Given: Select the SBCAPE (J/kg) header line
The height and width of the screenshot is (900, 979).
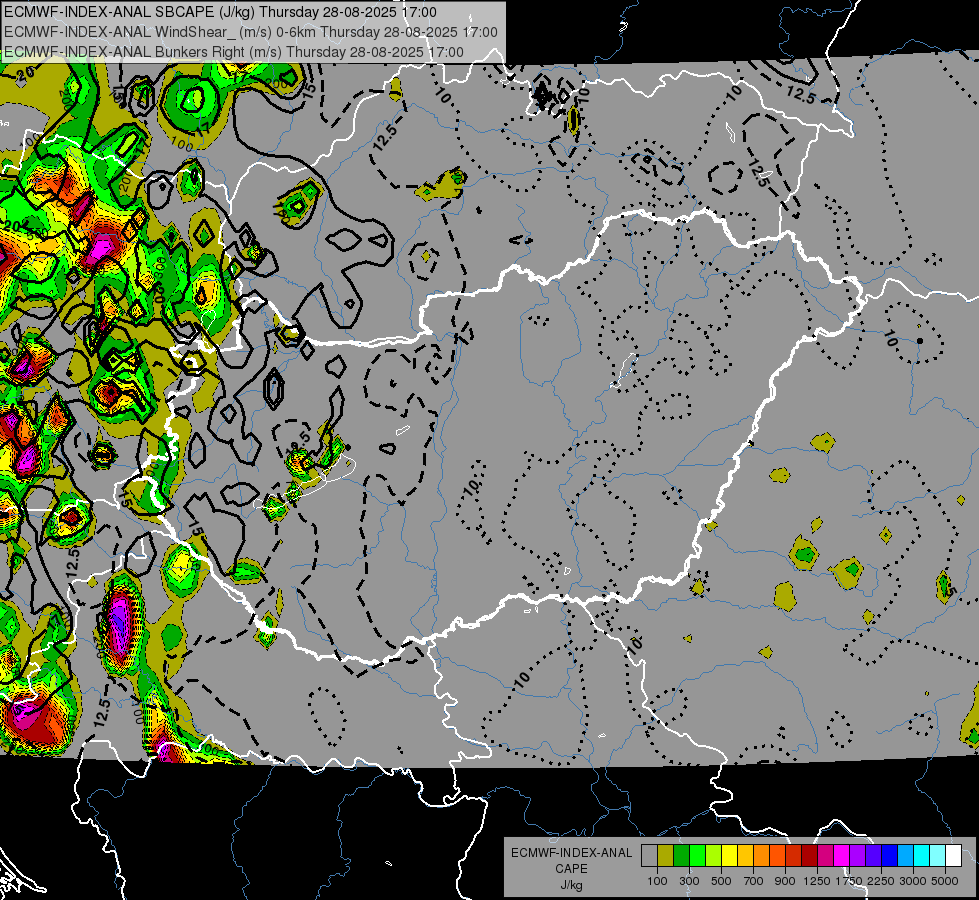Looking at the screenshot, I should click(220, 12).
